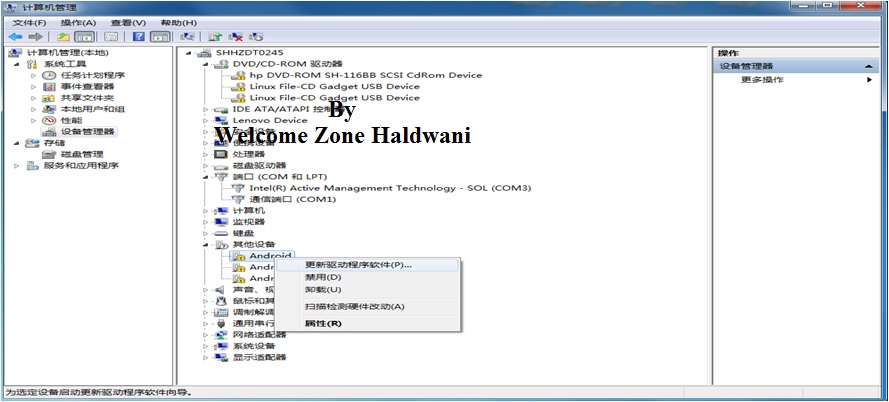889x402 pixels.
Task: Choose 属性(R) in context menu
Action: pyautogui.click(x=367, y=324)
